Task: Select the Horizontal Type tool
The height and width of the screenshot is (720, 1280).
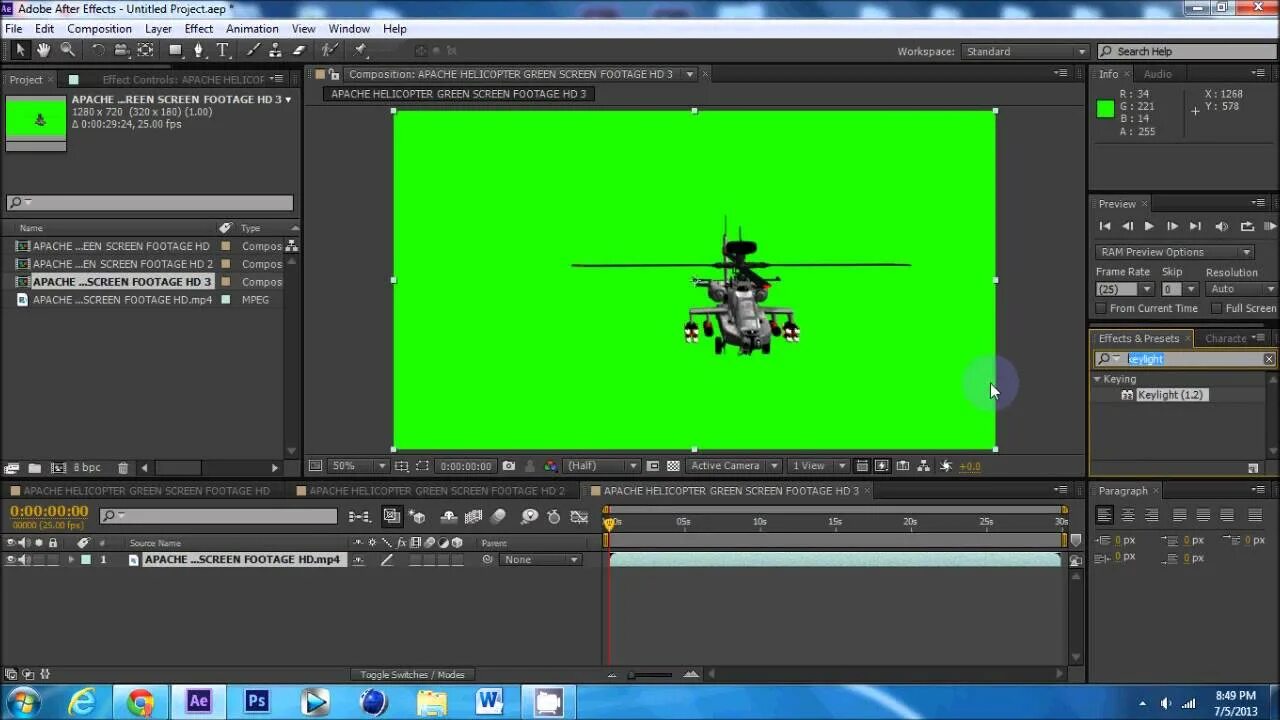Action: pyautogui.click(x=223, y=50)
